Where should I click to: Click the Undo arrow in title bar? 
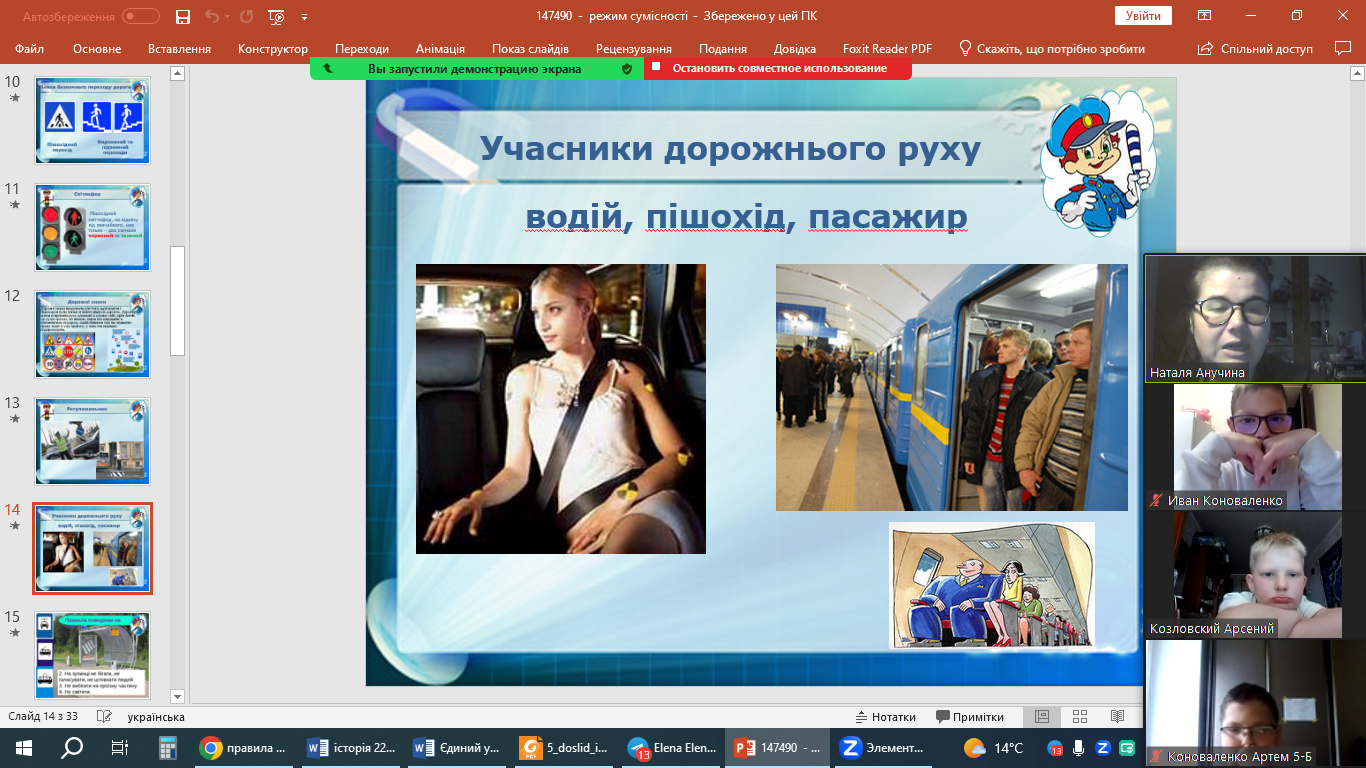point(211,16)
